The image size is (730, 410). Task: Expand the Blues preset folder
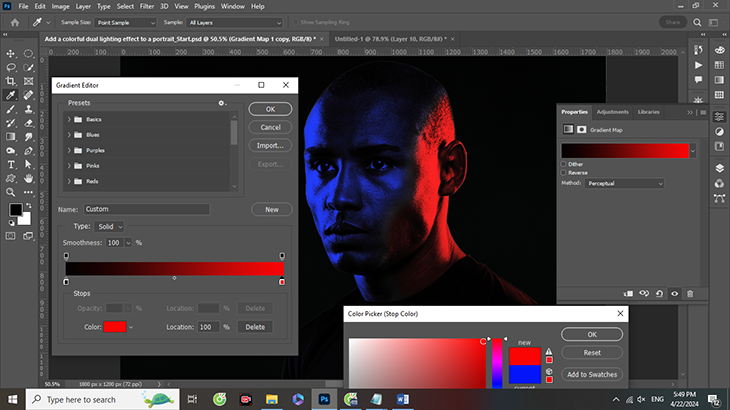tap(71, 134)
